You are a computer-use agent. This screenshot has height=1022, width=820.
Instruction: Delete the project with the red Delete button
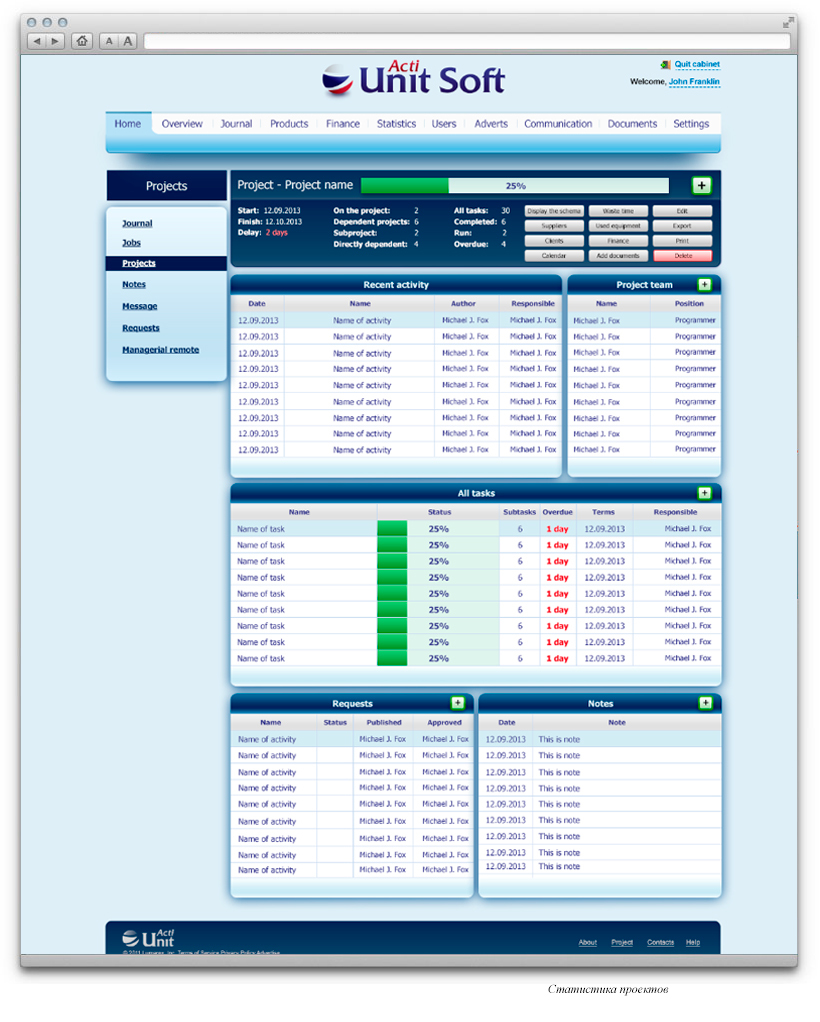pyautogui.click(x=682, y=256)
